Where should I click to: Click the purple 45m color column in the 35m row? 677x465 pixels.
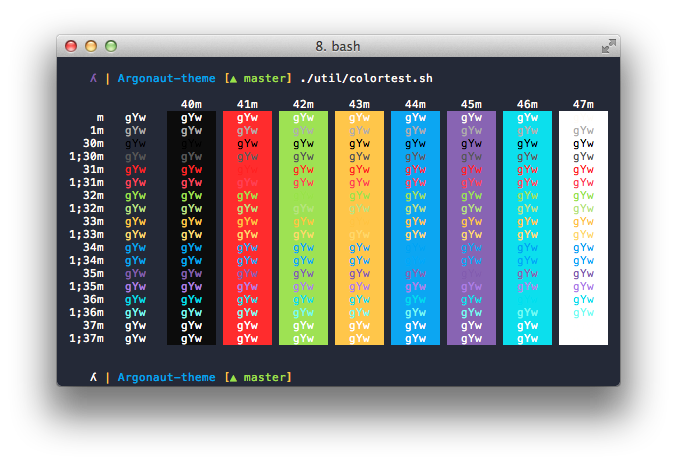click(x=471, y=273)
